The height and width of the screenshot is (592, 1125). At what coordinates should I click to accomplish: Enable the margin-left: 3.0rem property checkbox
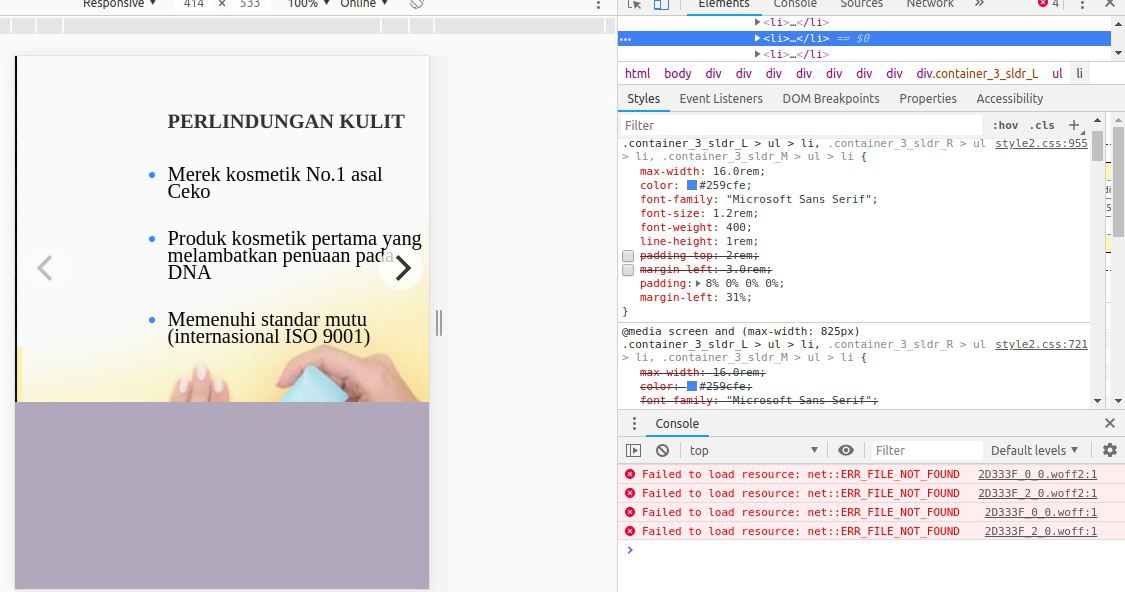coord(628,271)
